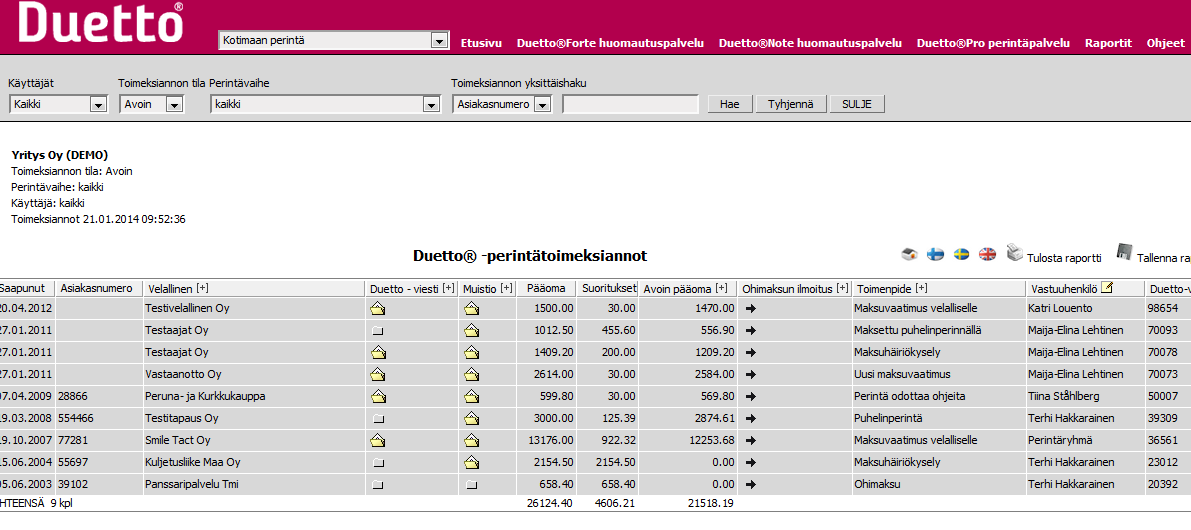Expand the Velallinen column with [+]
This screenshot has height=530, width=1191.
click(203, 289)
